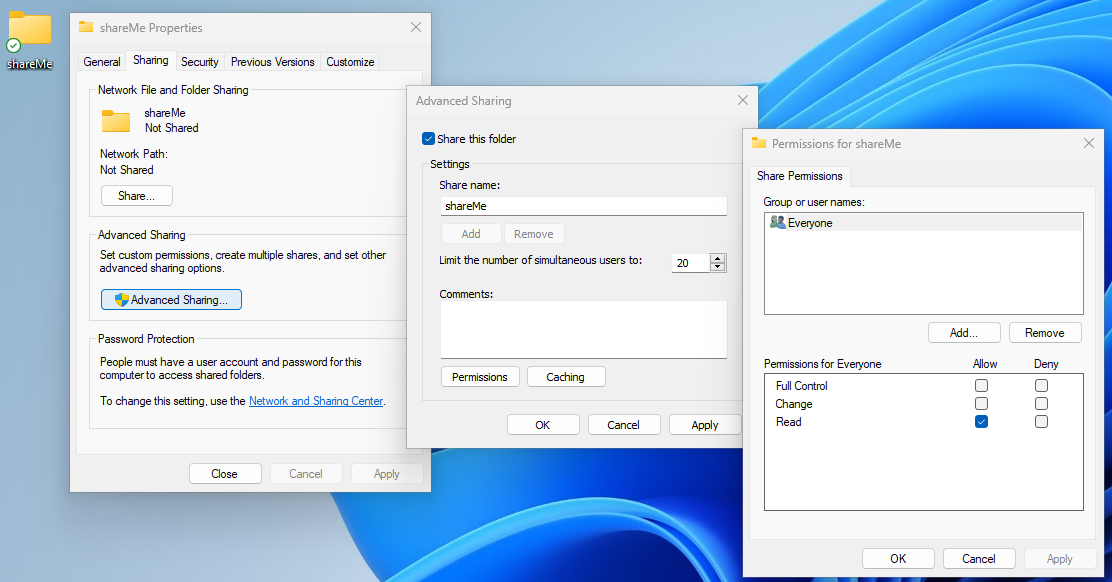The height and width of the screenshot is (582, 1112).
Task: Select the Everyone group entry
Action: 809,223
